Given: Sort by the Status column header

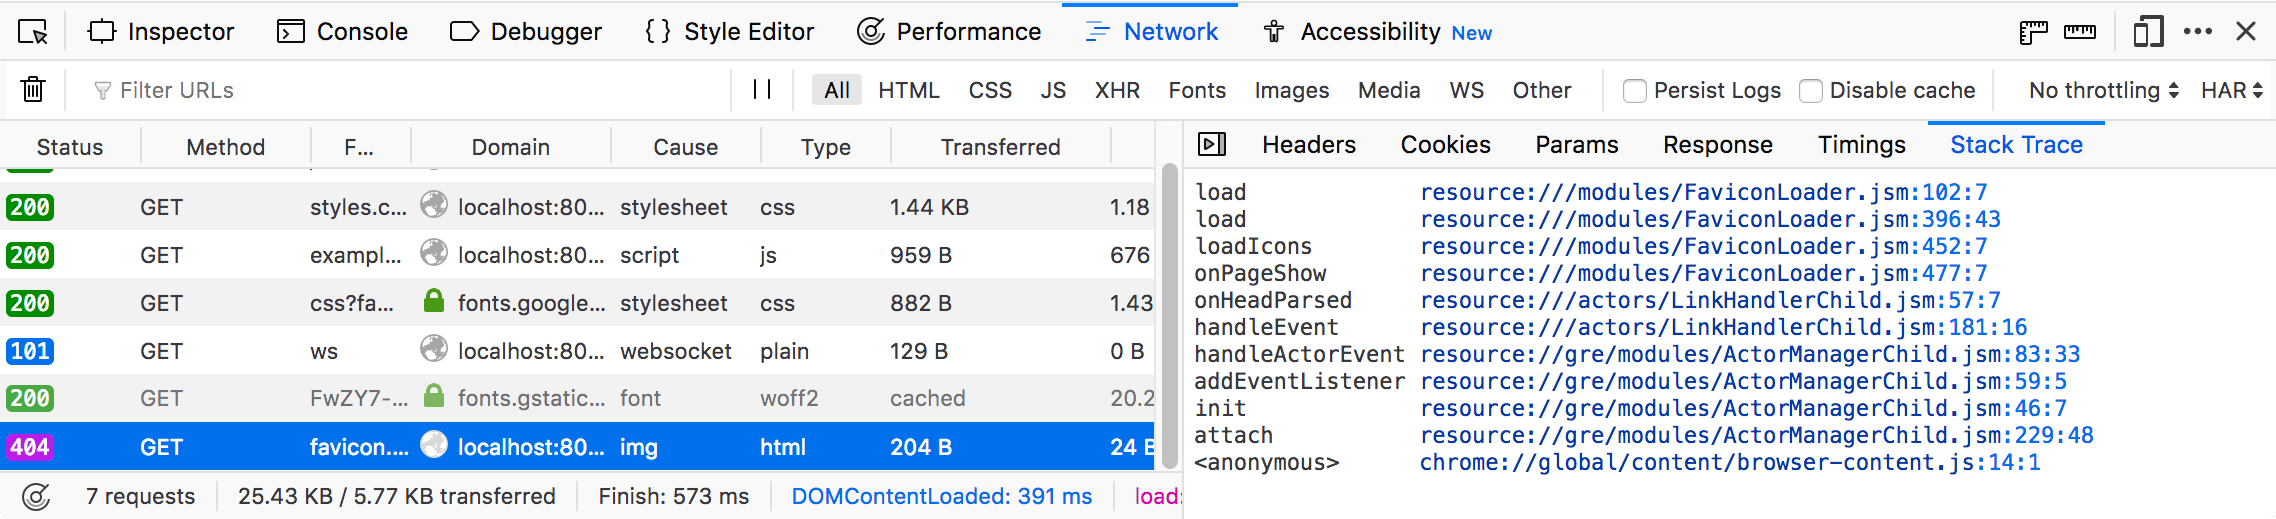Looking at the screenshot, I should pos(70,147).
